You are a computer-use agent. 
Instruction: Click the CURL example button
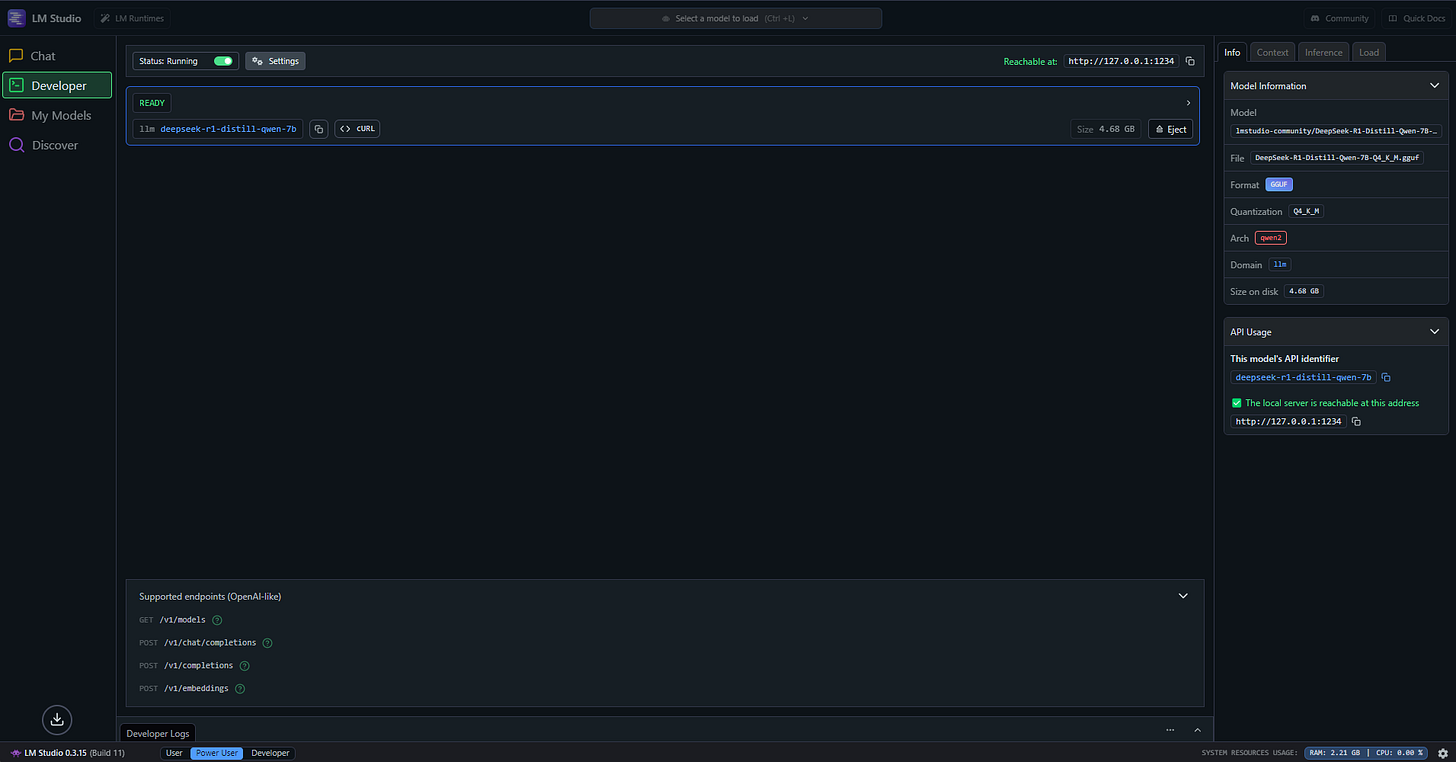(x=357, y=128)
